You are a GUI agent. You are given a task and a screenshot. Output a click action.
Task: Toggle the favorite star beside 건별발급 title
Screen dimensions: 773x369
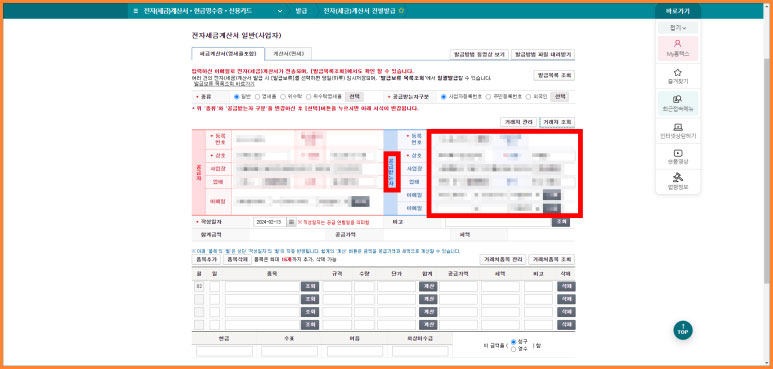coord(401,10)
